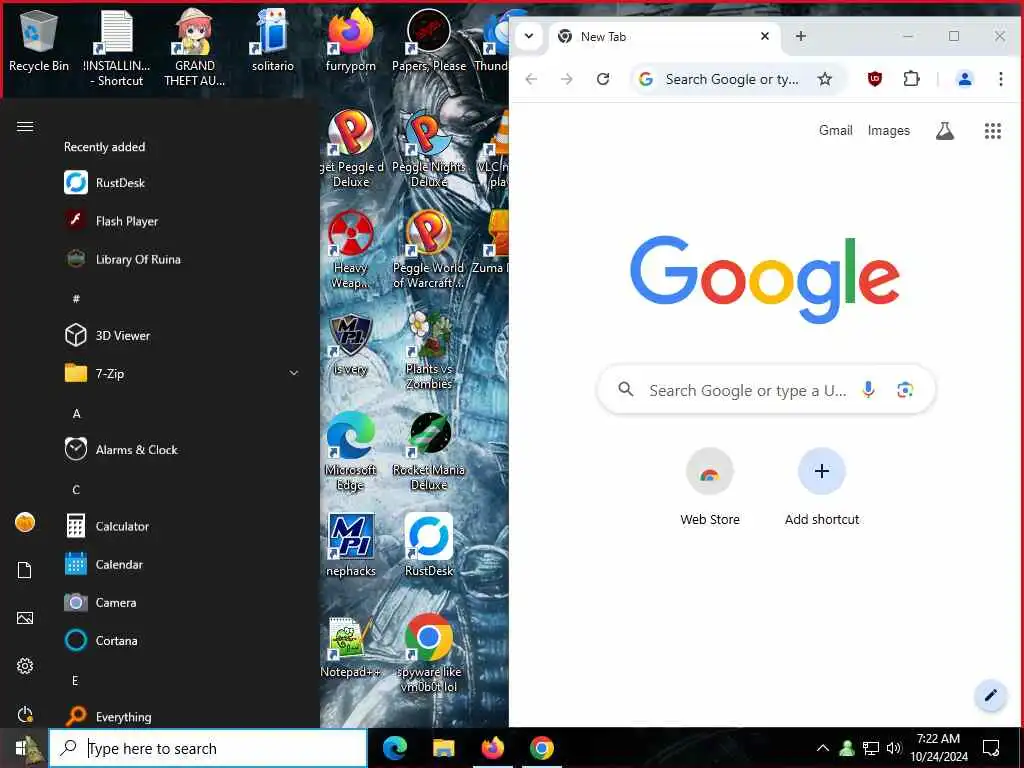The image size is (1024, 768).
Task: Jump to the # letter group header
Action: click(76, 298)
